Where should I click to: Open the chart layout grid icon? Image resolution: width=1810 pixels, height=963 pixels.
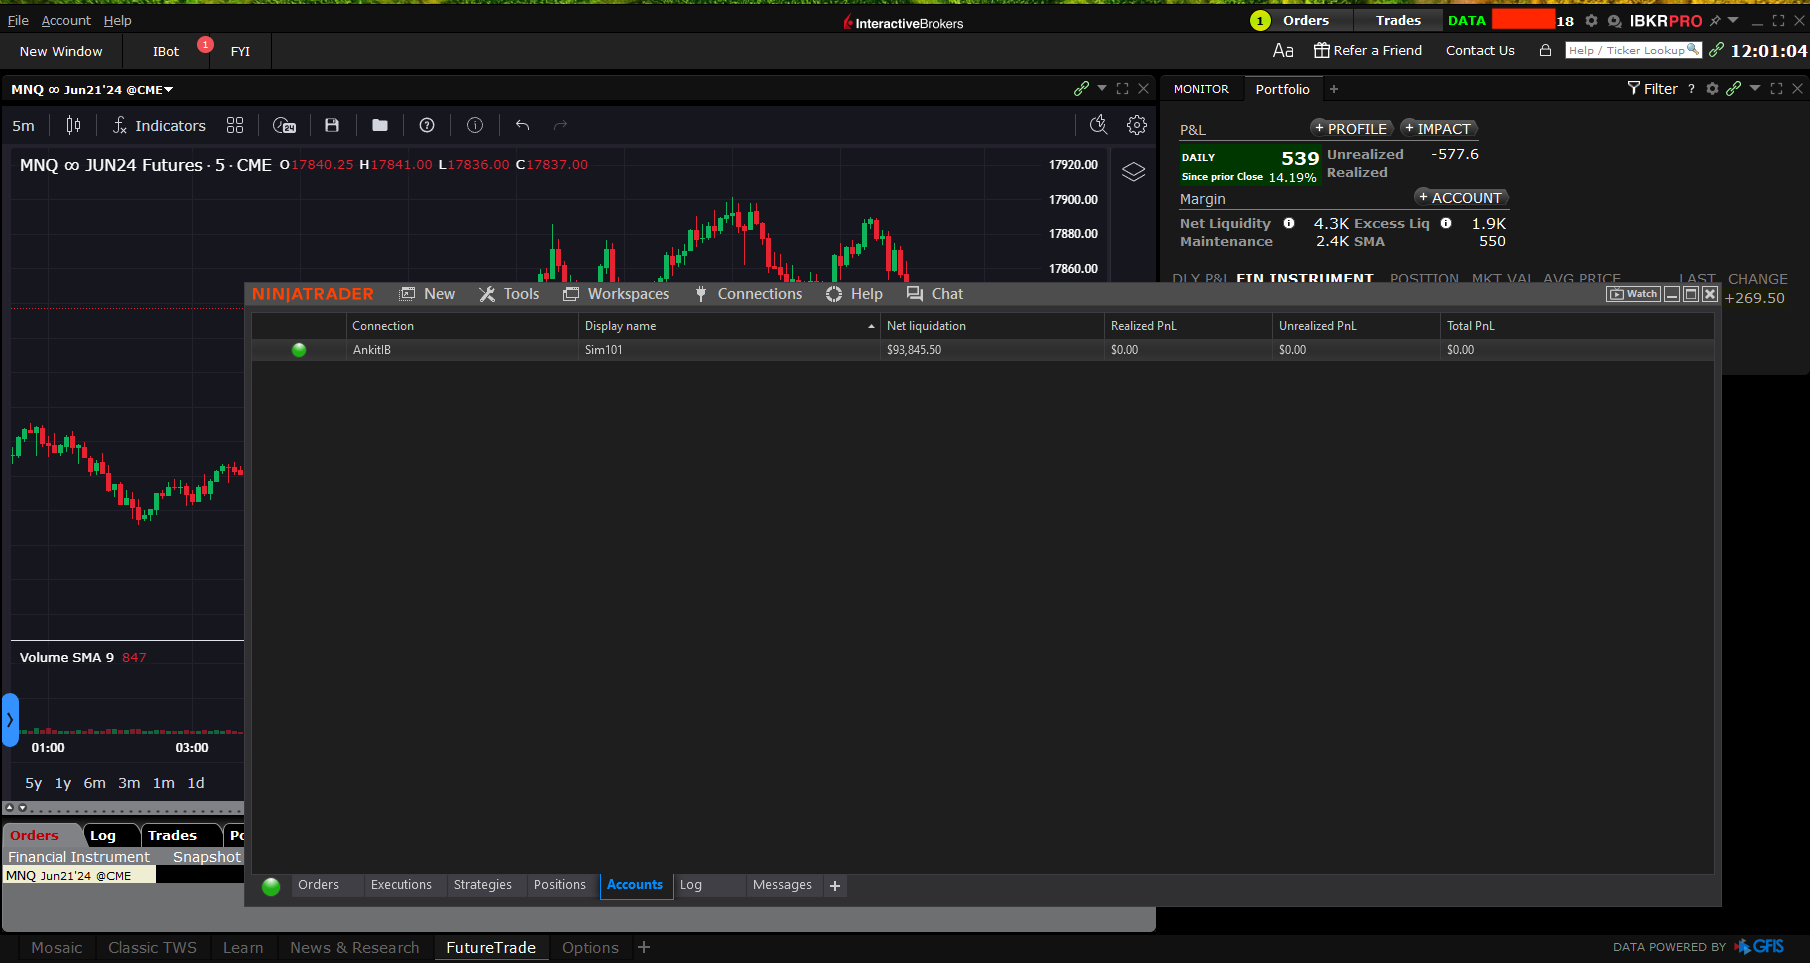tap(235, 125)
